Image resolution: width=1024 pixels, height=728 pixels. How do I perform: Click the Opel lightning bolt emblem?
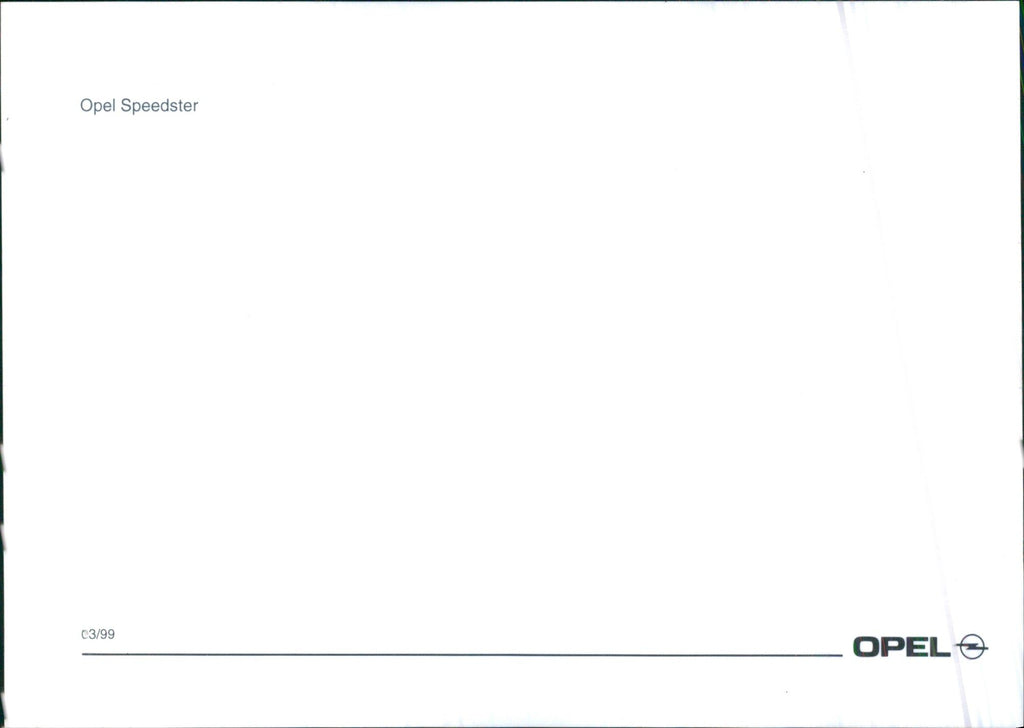[x=972, y=647]
